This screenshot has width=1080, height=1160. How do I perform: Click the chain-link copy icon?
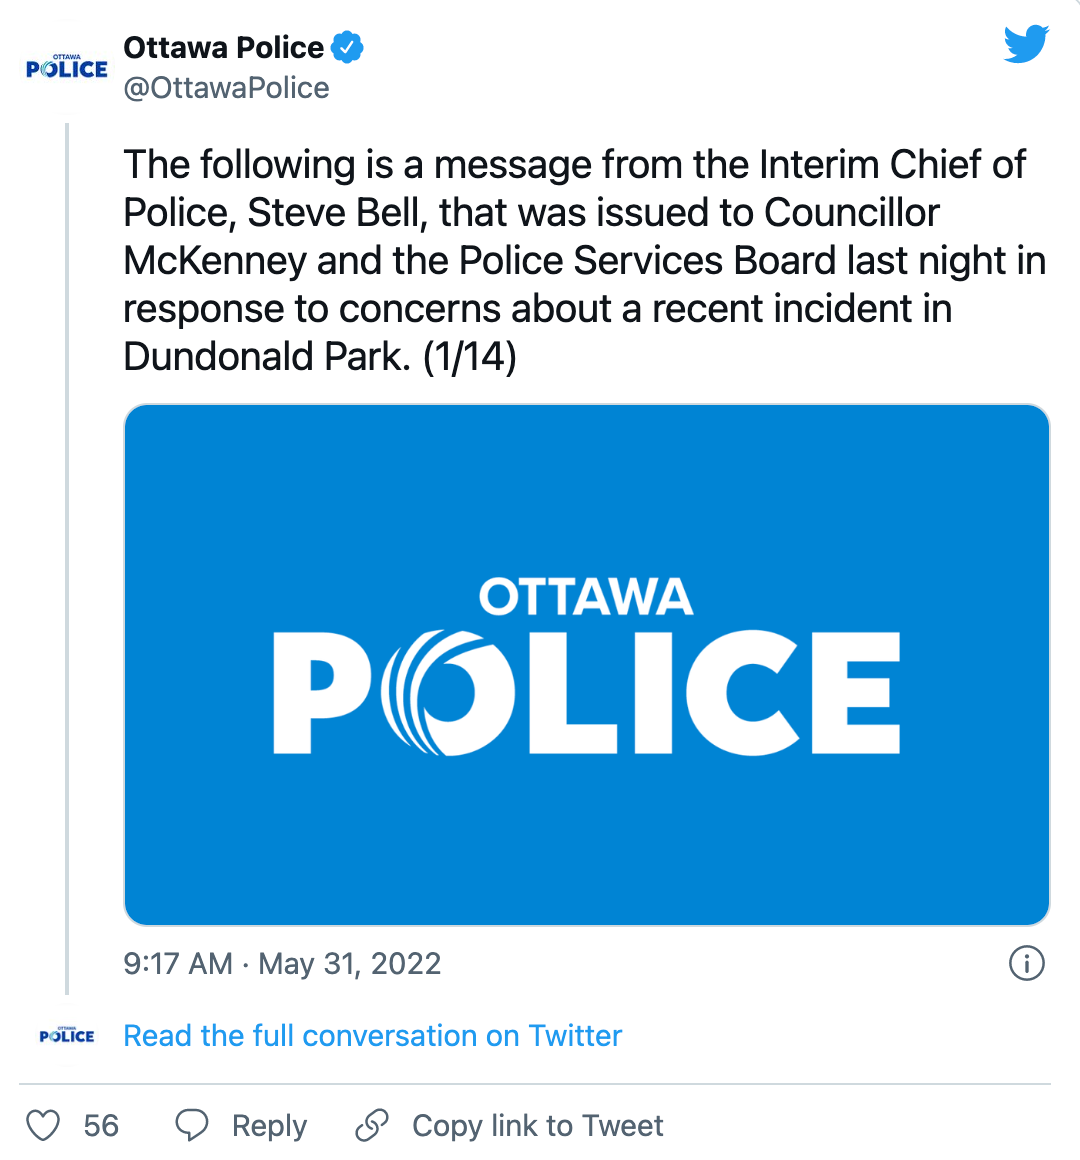pyautogui.click(x=372, y=1125)
